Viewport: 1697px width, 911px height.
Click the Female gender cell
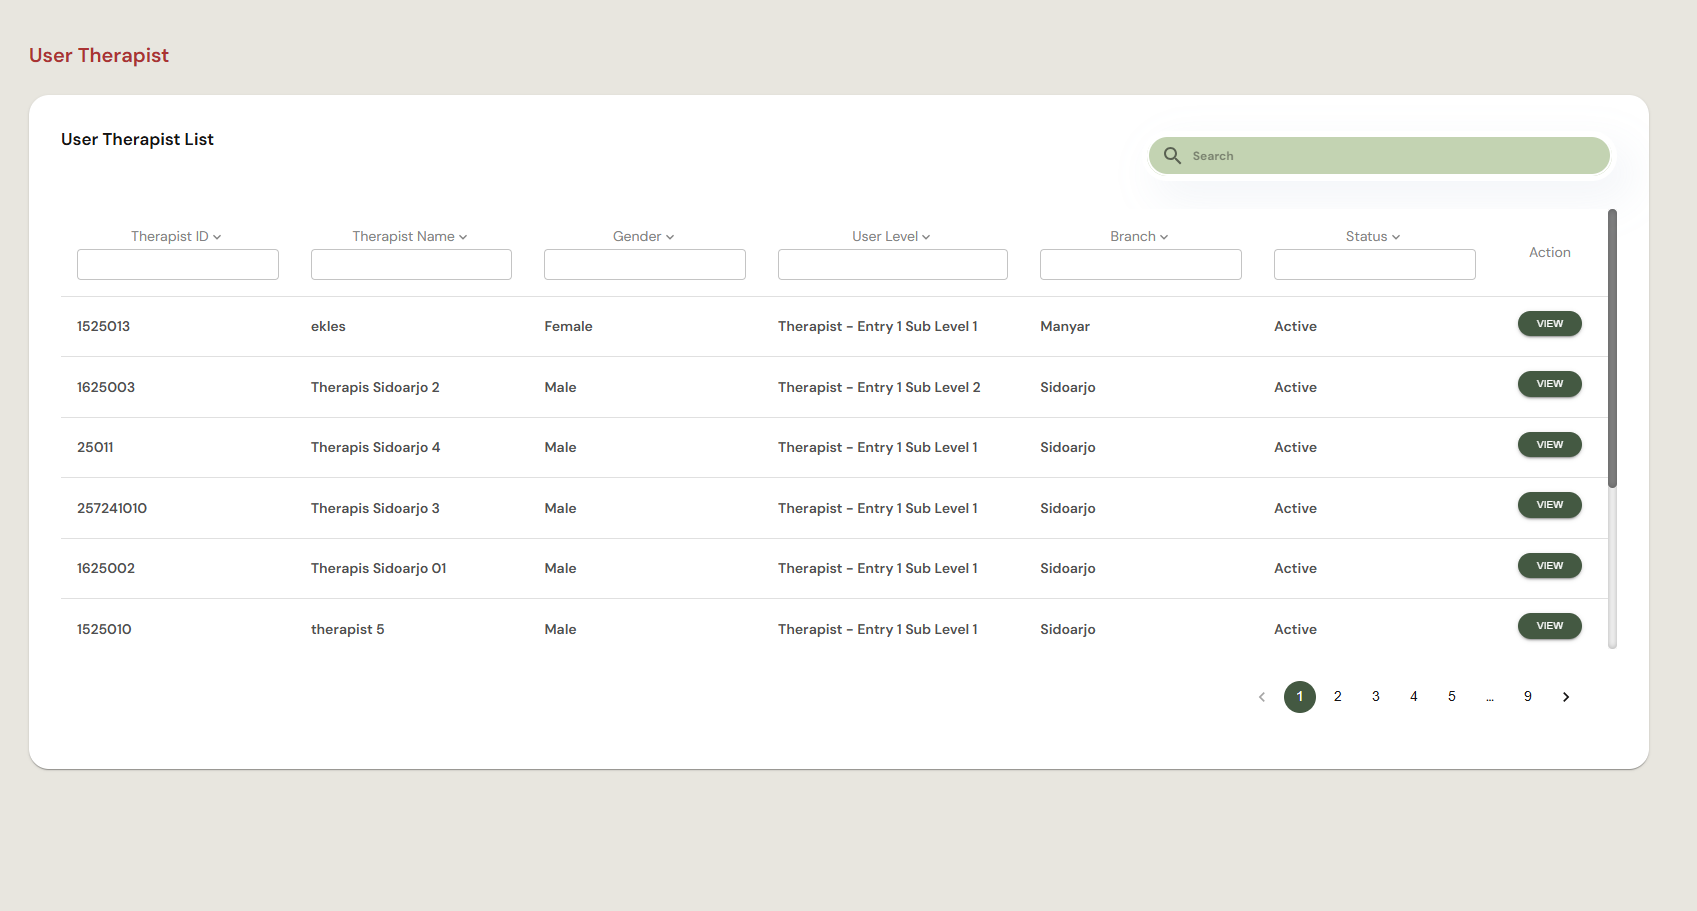(568, 327)
